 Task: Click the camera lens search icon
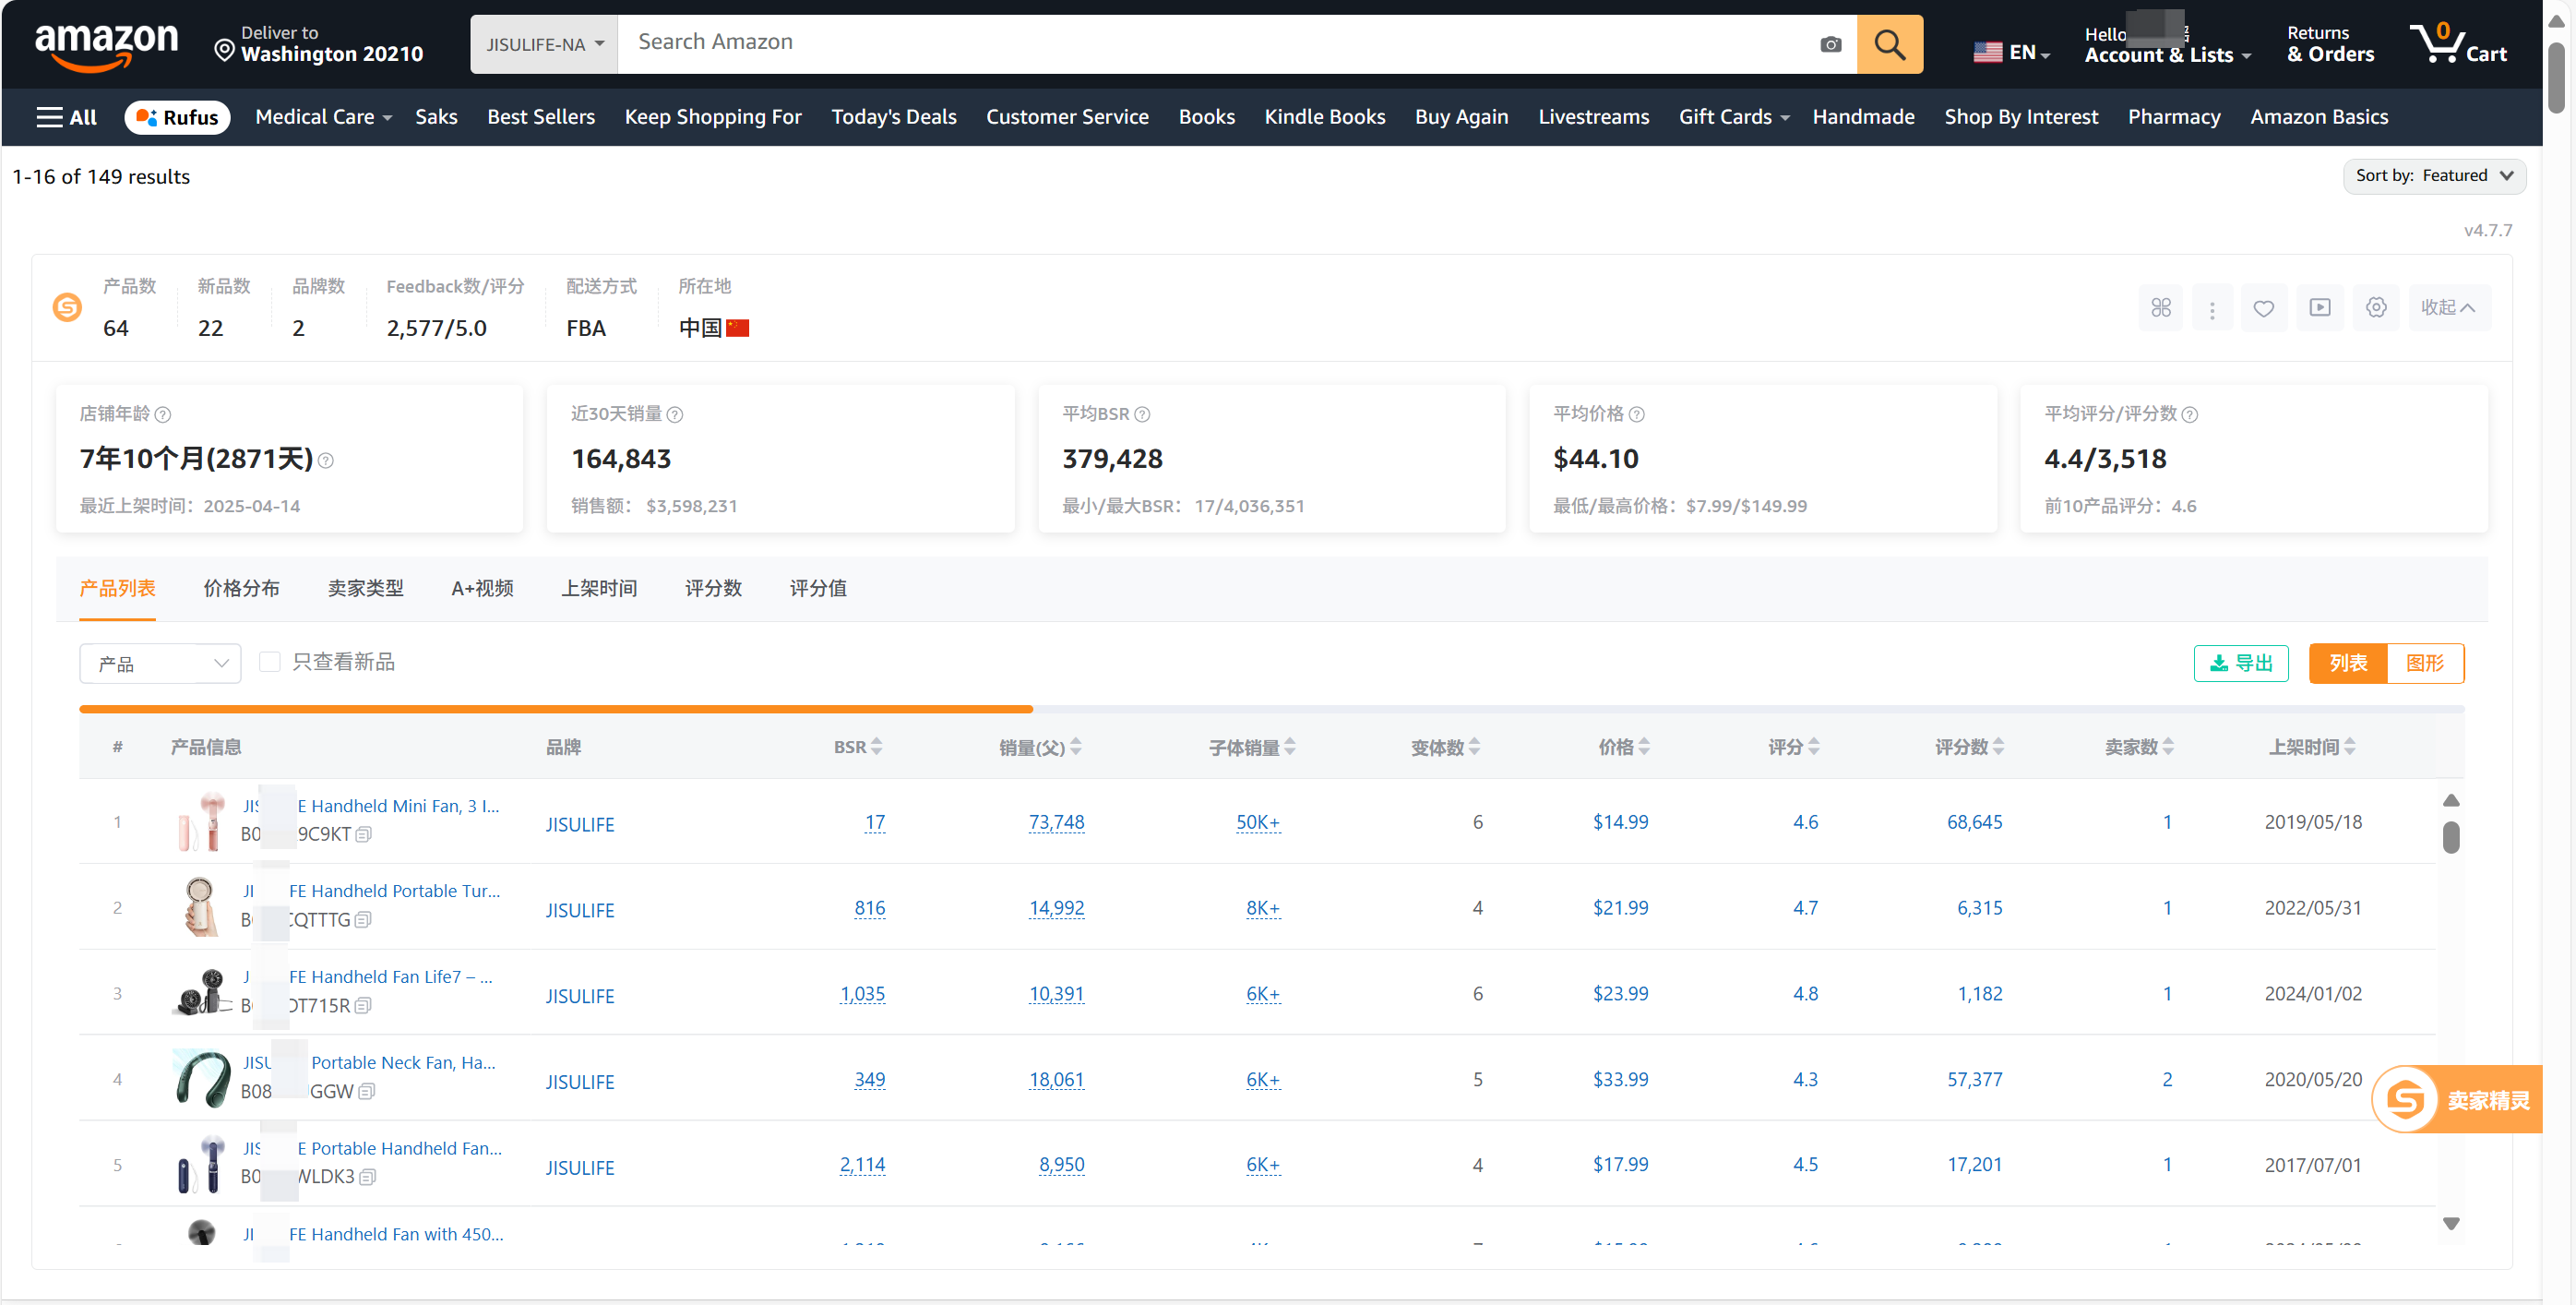1830,44
